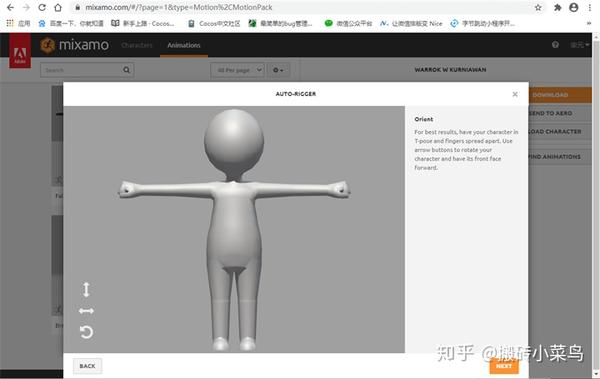Click the vertical flip arrow icon
The width and height of the screenshot is (600, 379).
click(86, 289)
